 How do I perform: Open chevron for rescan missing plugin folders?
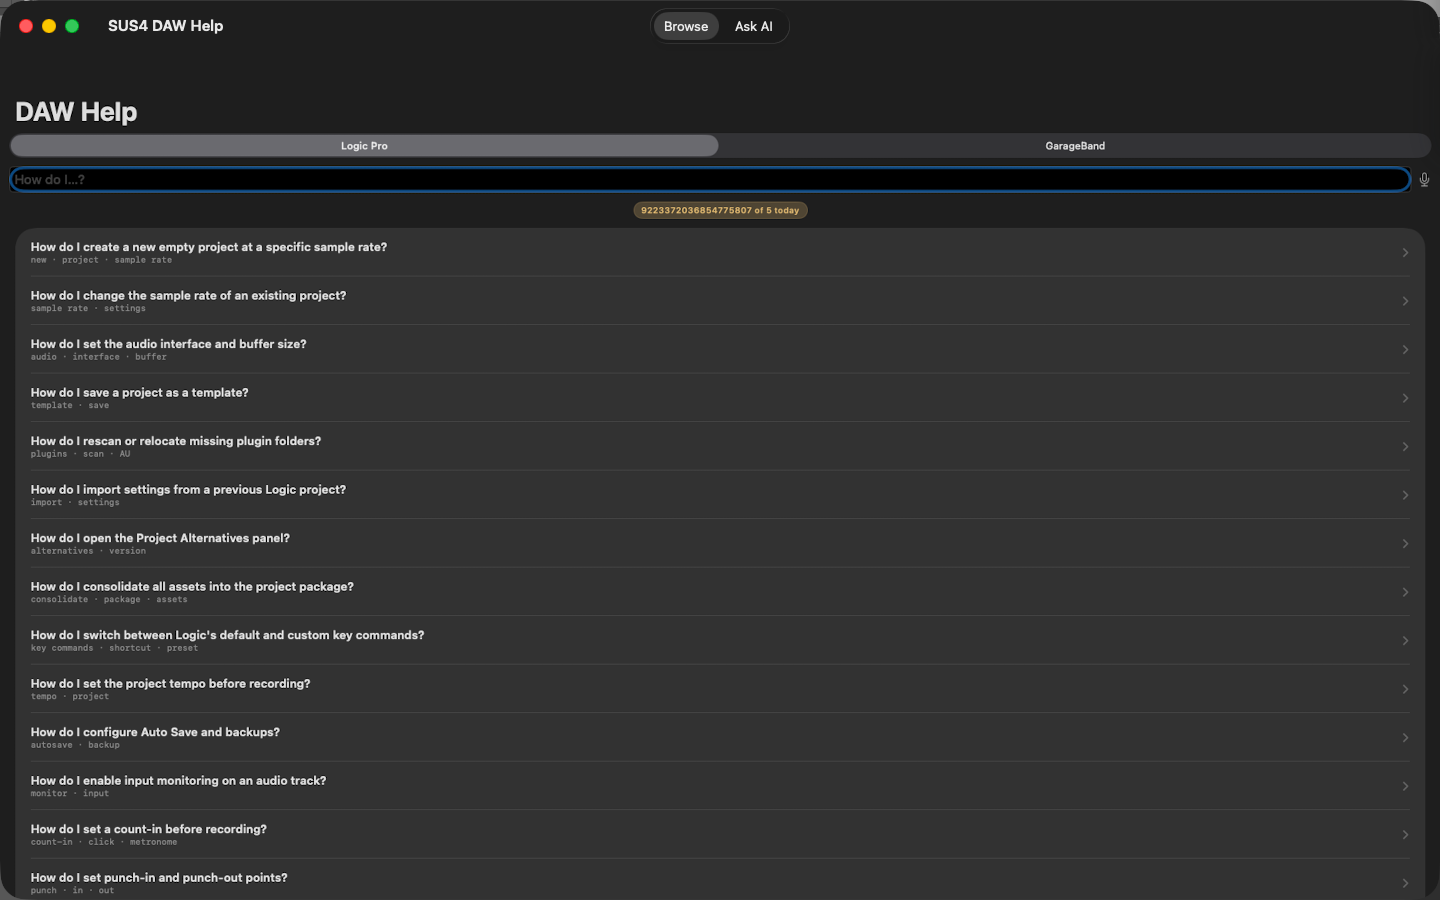(1405, 447)
